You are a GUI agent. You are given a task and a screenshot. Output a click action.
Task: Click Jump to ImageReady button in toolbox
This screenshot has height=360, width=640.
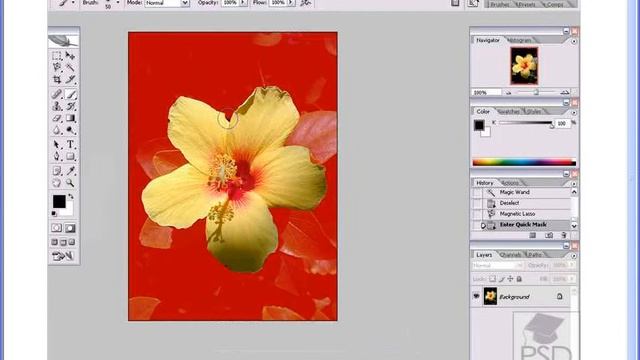[x=63, y=256]
